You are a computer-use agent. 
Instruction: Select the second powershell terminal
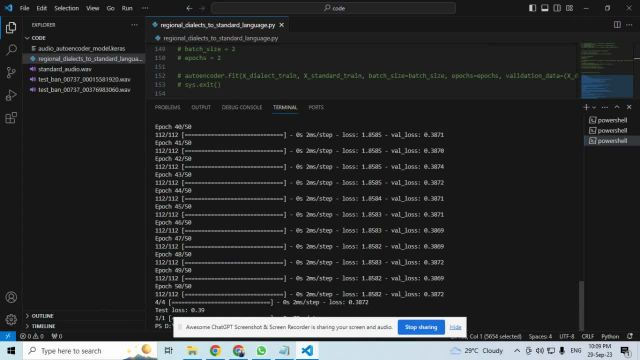pos(611,130)
